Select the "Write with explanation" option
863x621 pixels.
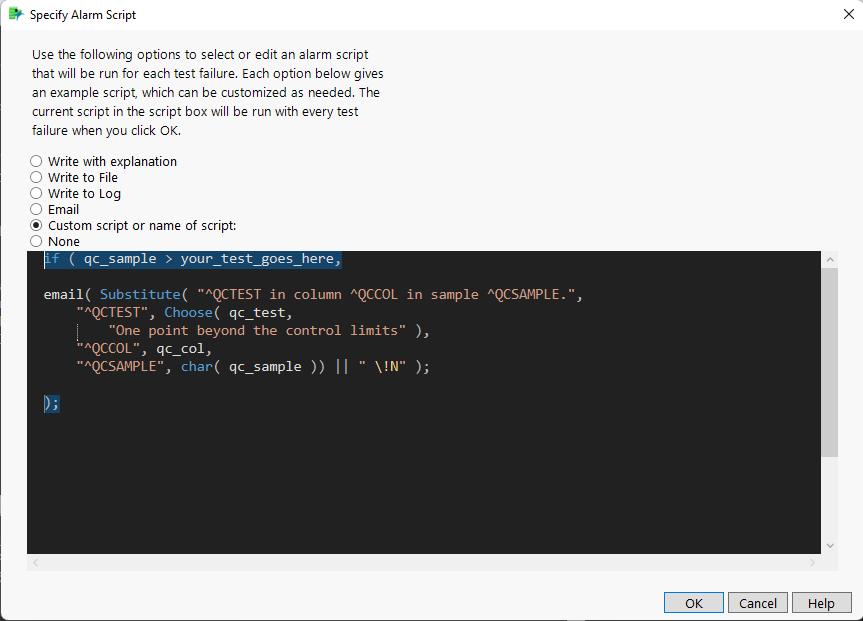(35, 161)
